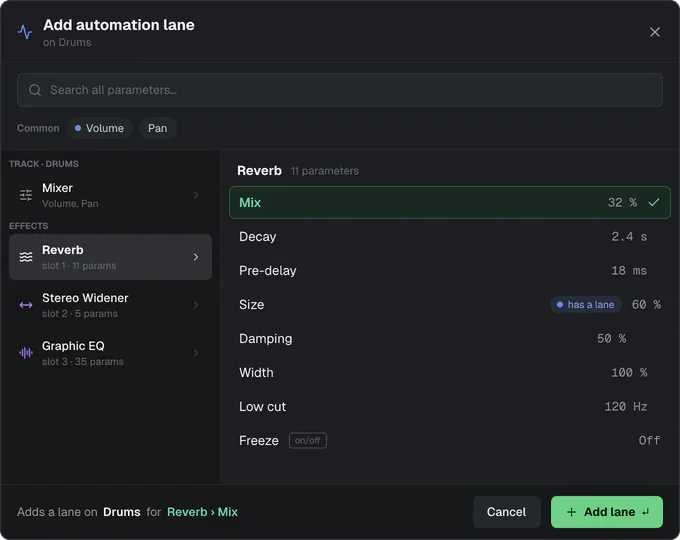The width and height of the screenshot is (680, 540).
Task: Click the '11 parameters' count label
Action: click(x=325, y=171)
